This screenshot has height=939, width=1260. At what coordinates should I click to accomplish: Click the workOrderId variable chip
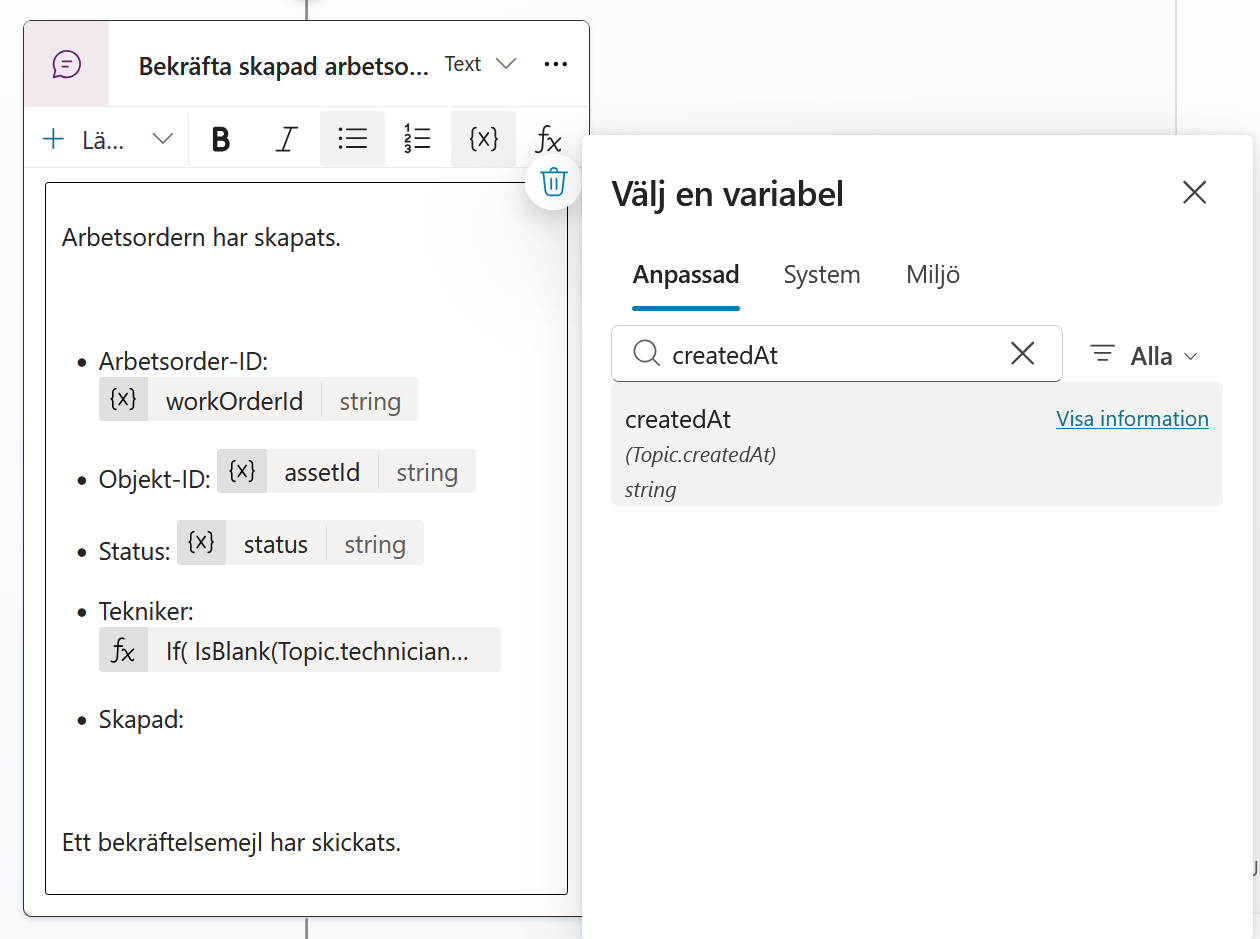pos(258,399)
